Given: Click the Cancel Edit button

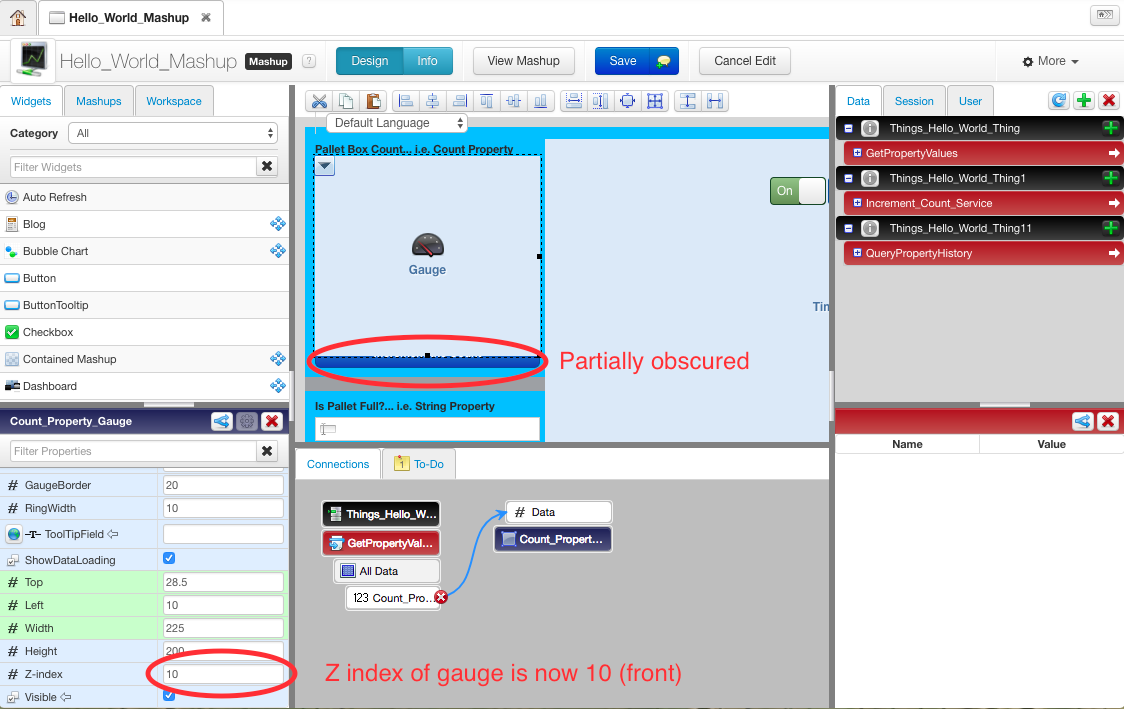Looking at the screenshot, I should tap(745, 61).
